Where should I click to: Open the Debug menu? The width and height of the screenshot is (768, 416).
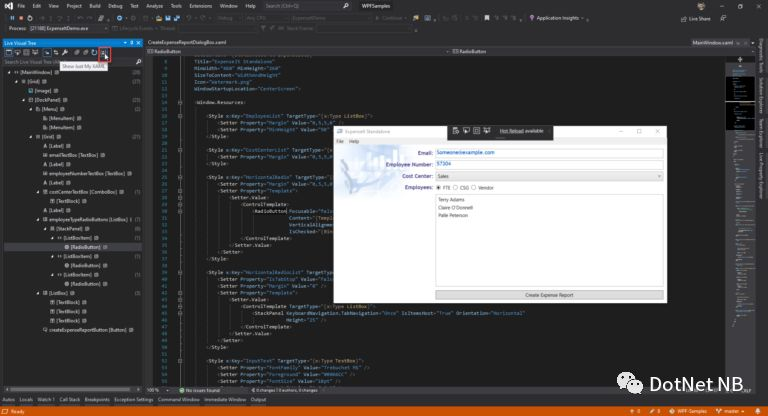[x=115, y=6]
